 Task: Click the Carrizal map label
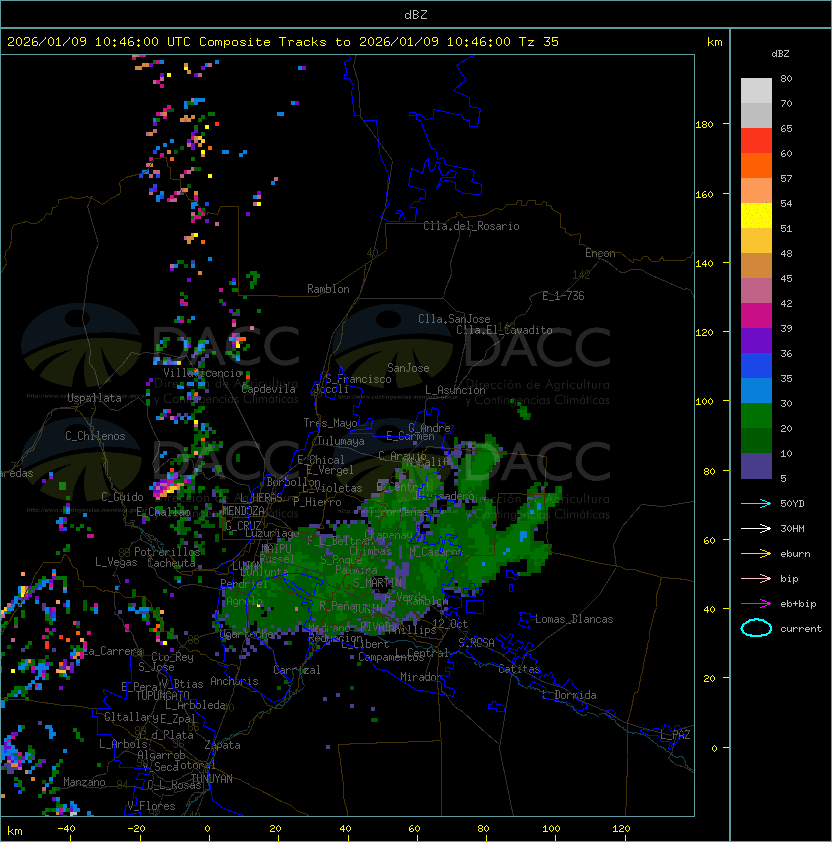(x=296, y=670)
